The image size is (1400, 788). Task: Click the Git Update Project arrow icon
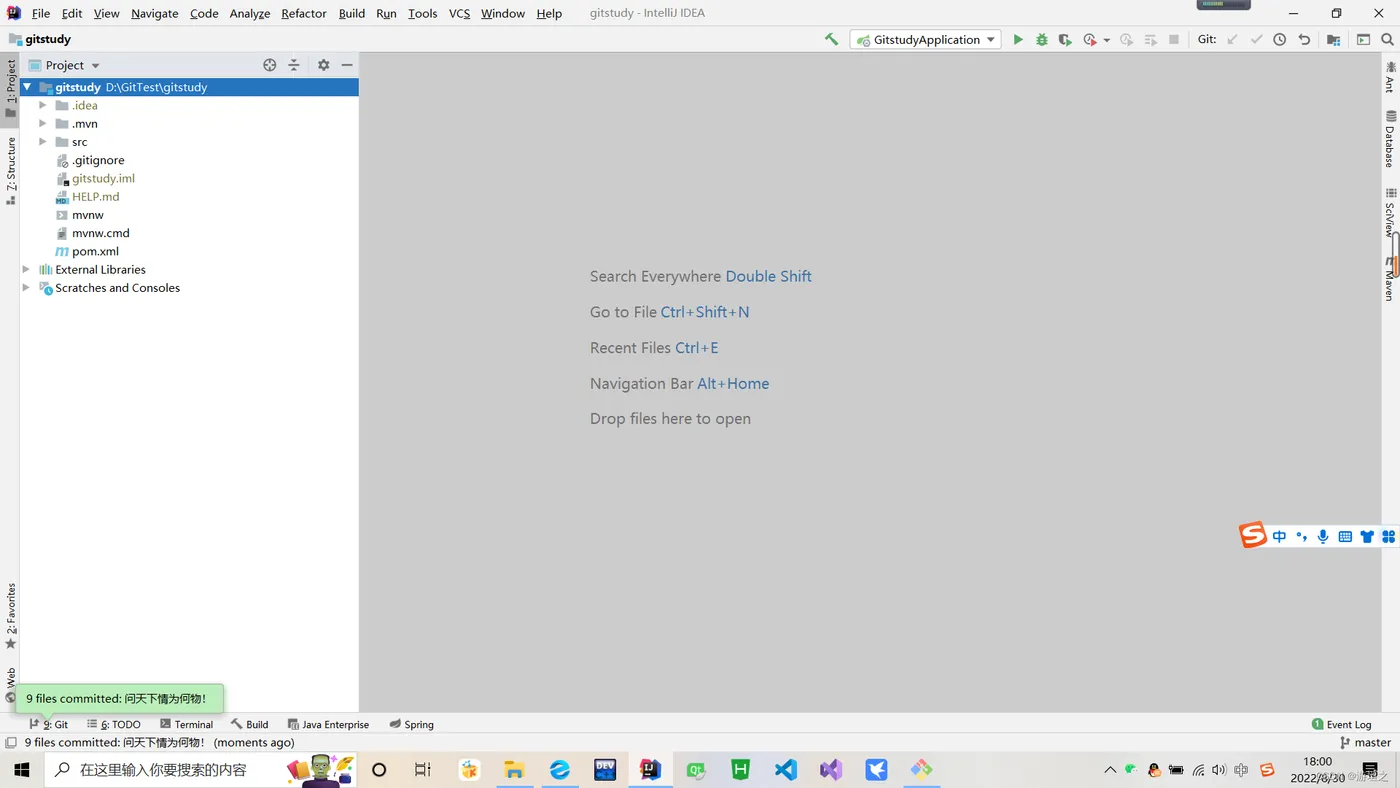[x=1232, y=39]
